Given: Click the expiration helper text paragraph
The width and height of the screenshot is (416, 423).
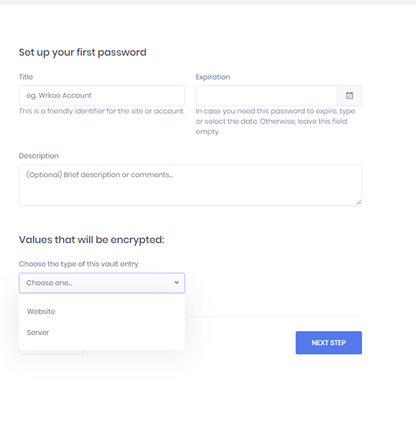Looking at the screenshot, I should tap(275, 121).
